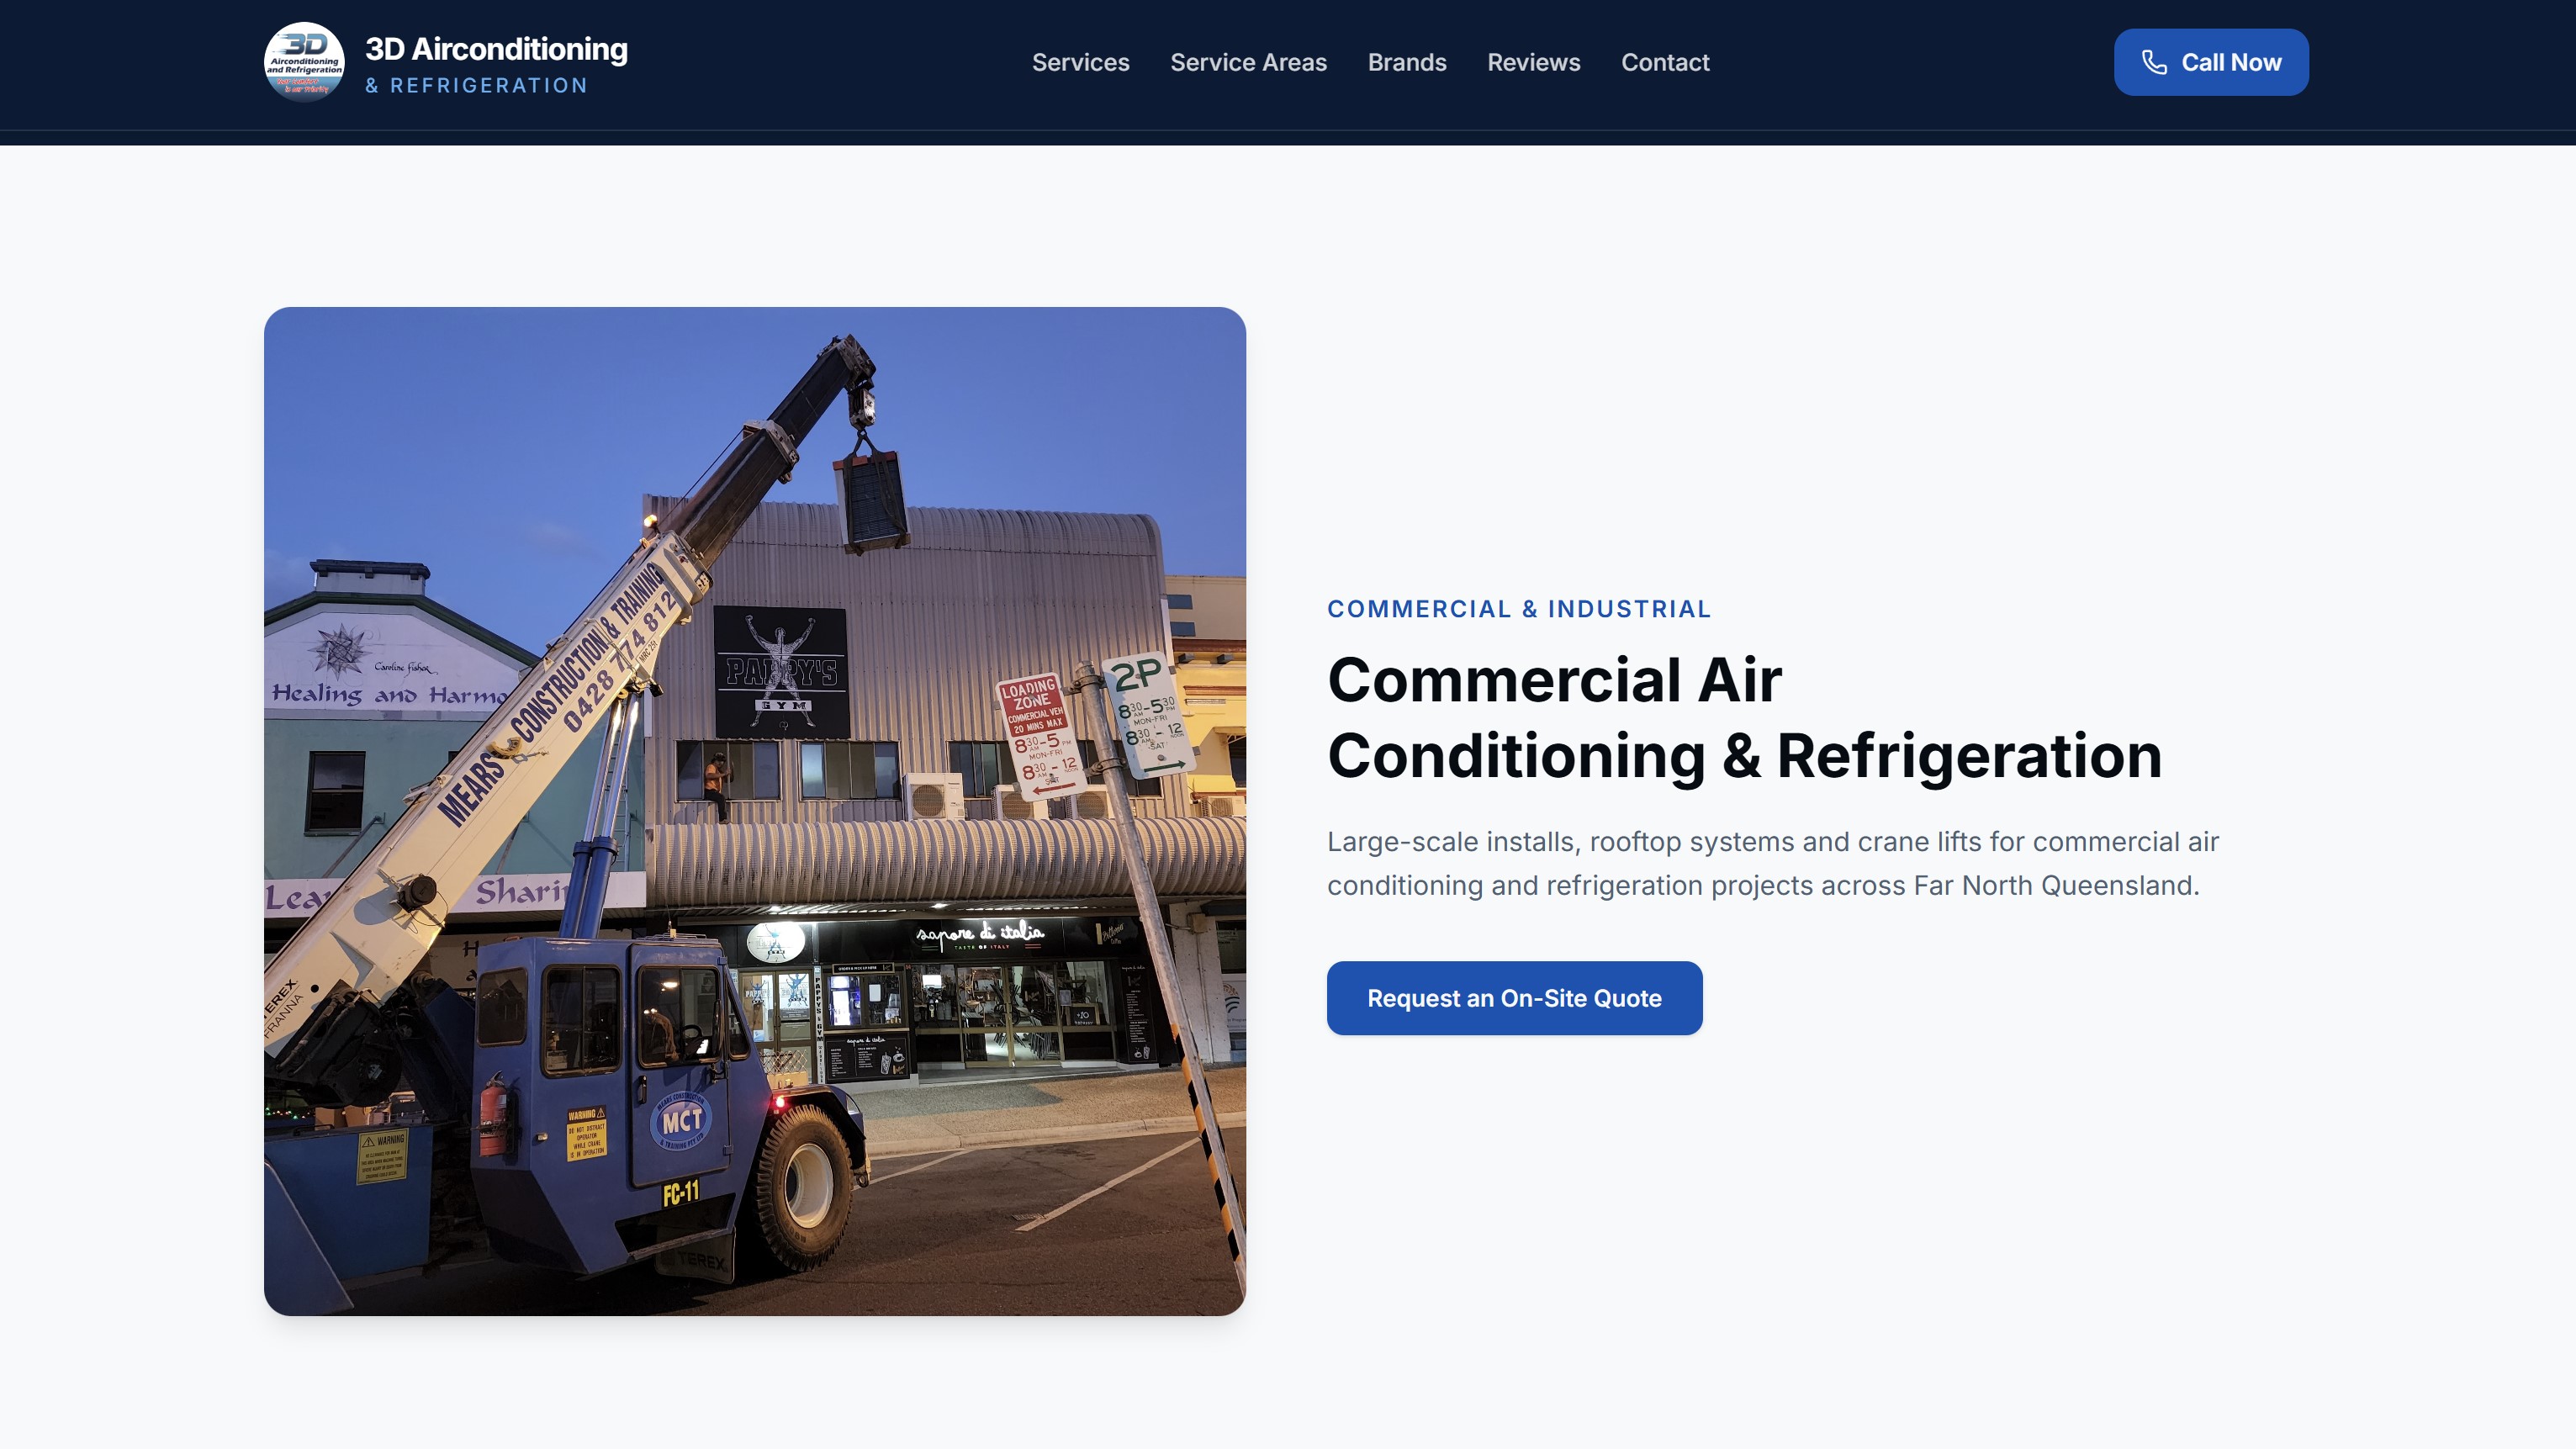The image size is (2576, 1449).
Task: Open the Brands navigation link
Action: coord(1406,62)
